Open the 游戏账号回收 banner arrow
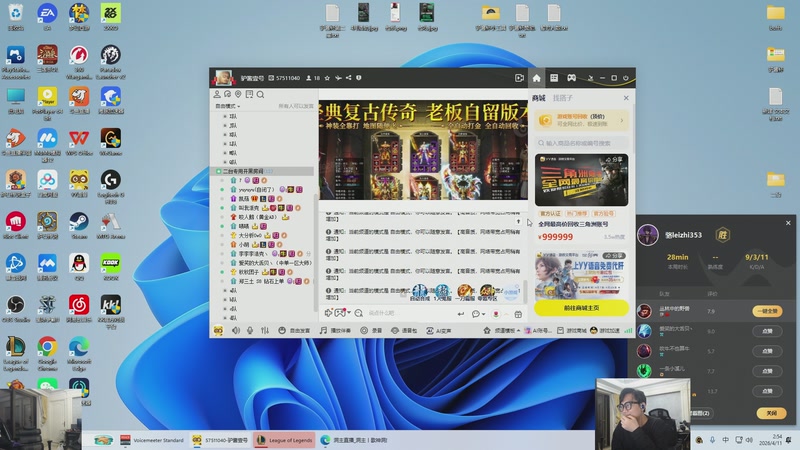This screenshot has height=450, width=800. point(621,120)
